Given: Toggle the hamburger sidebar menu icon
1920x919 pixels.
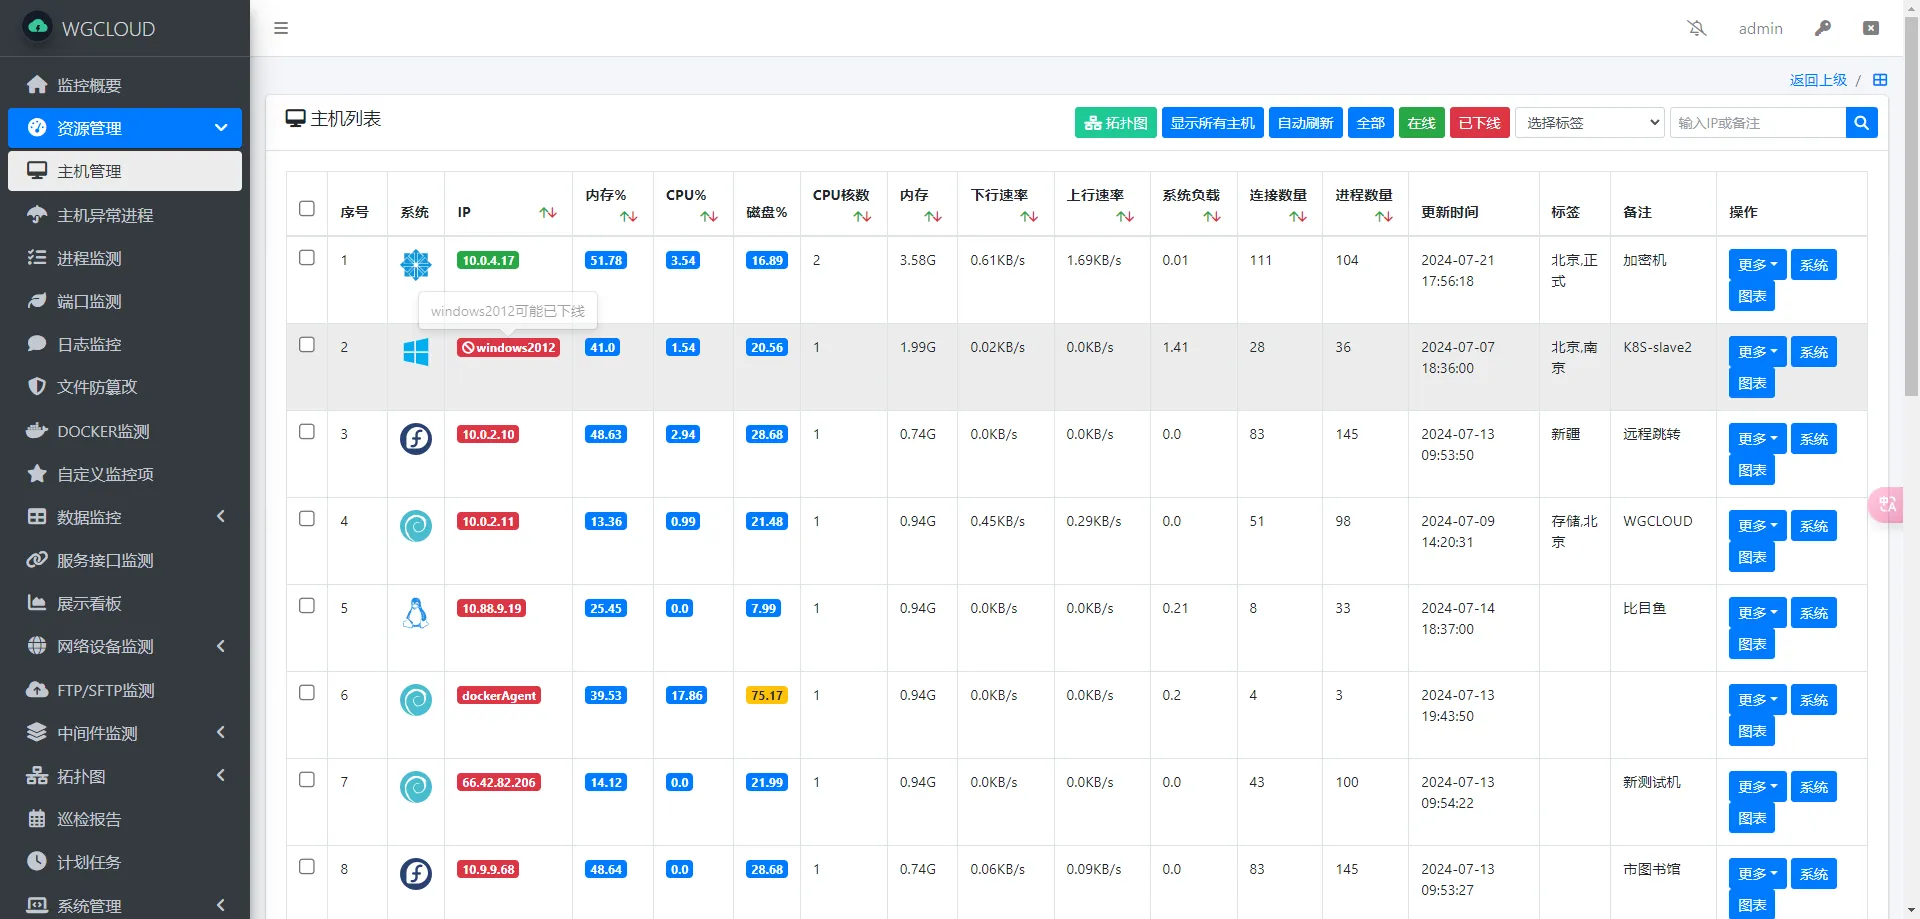Looking at the screenshot, I should pyautogui.click(x=281, y=28).
